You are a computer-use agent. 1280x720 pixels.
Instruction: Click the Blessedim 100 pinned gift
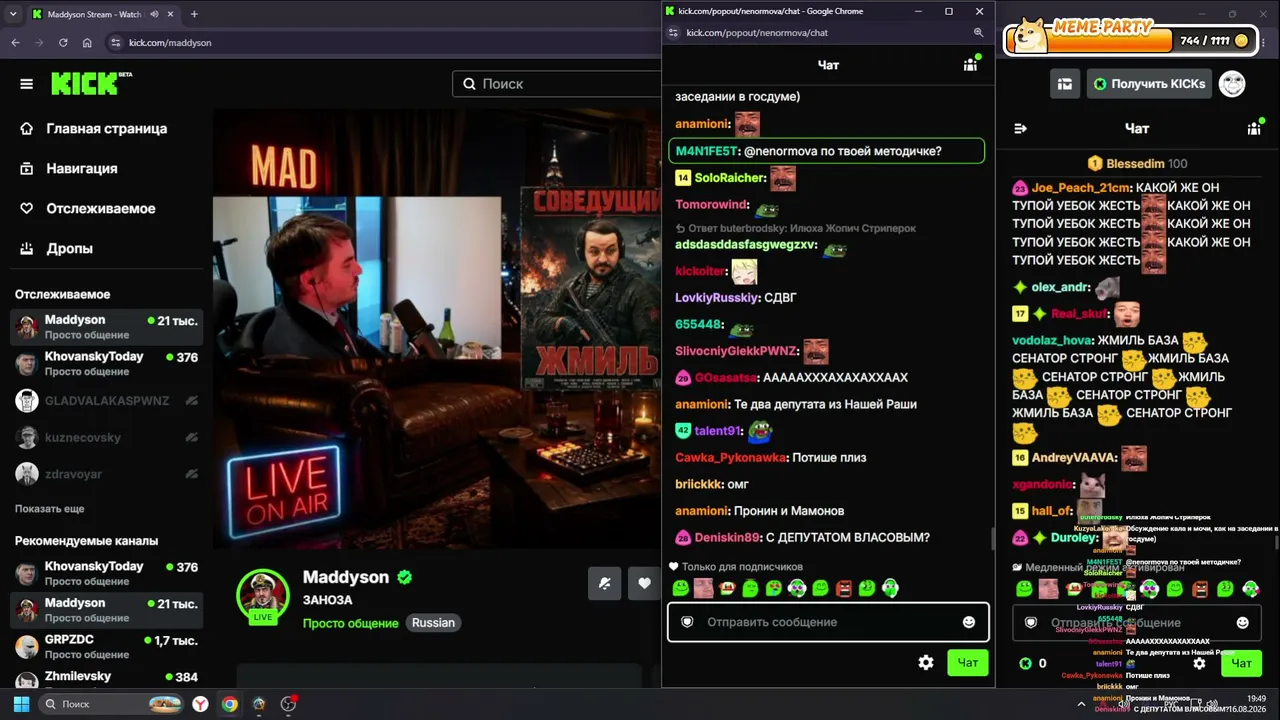point(1138,163)
